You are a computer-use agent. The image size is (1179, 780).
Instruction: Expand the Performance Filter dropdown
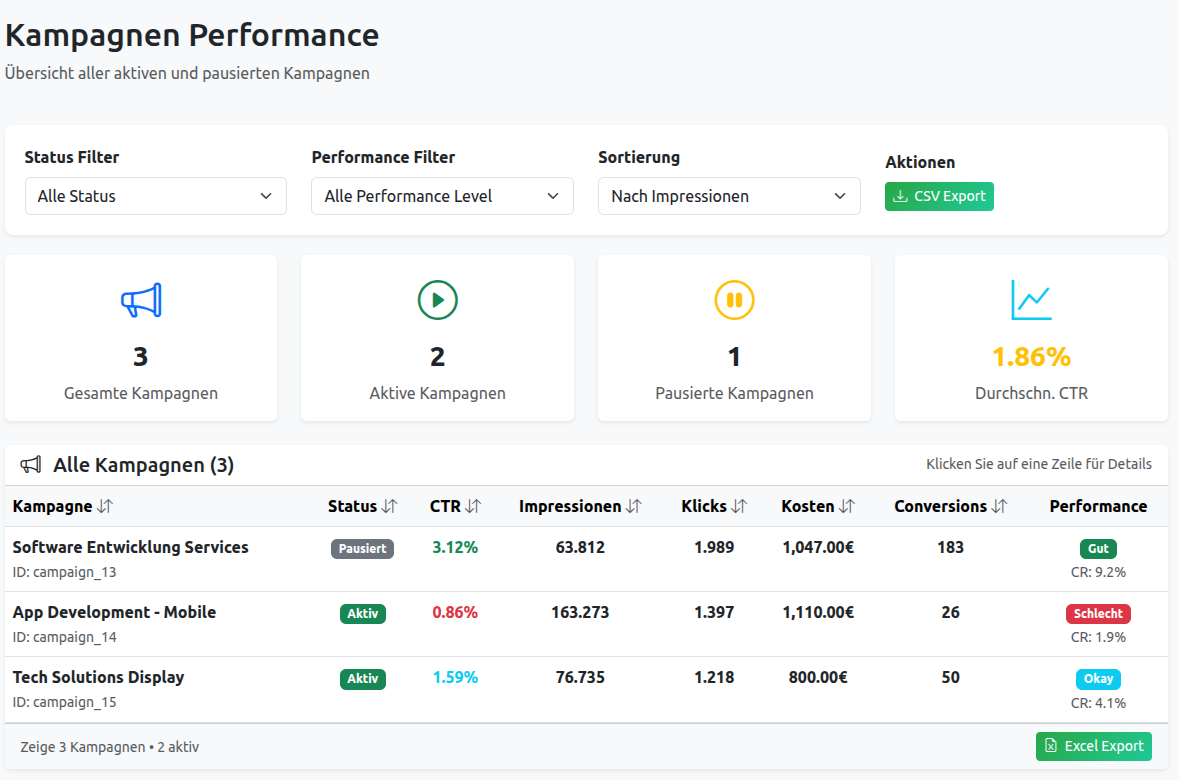click(x=442, y=196)
